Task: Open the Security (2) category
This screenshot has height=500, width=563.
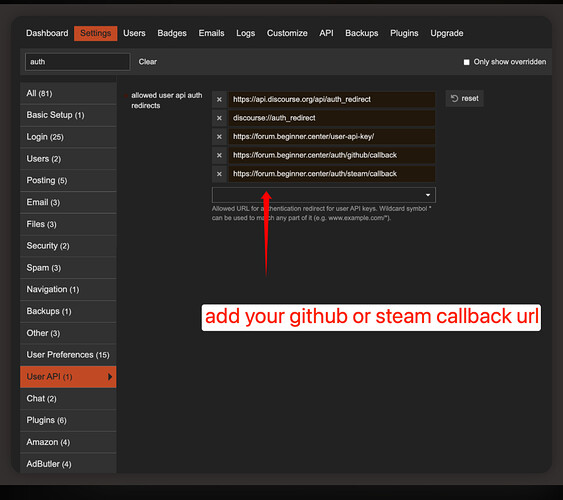Action: pyautogui.click(x=68, y=246)
